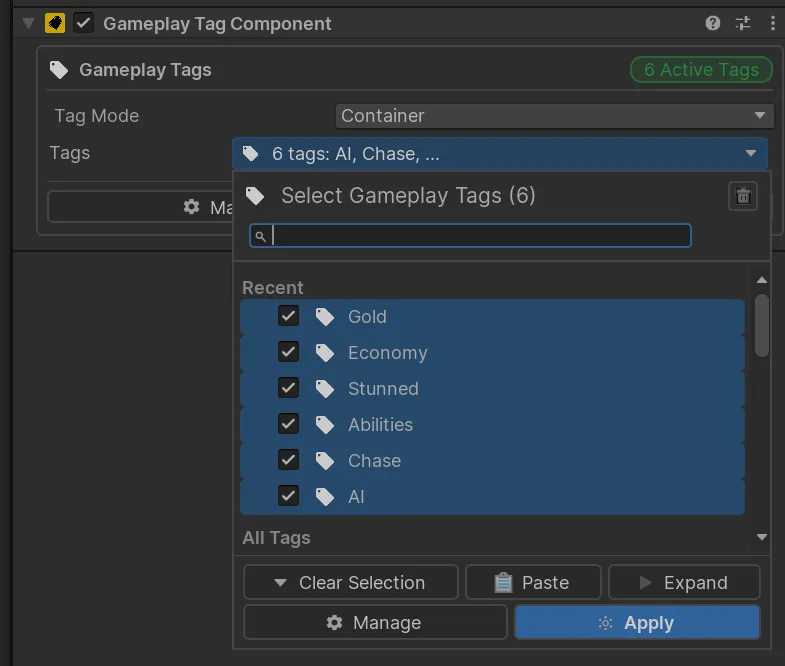Image resolution: width=785 pixels, height=666 pixels.
Task: Select the Economy row text
Action: (388, 353)
